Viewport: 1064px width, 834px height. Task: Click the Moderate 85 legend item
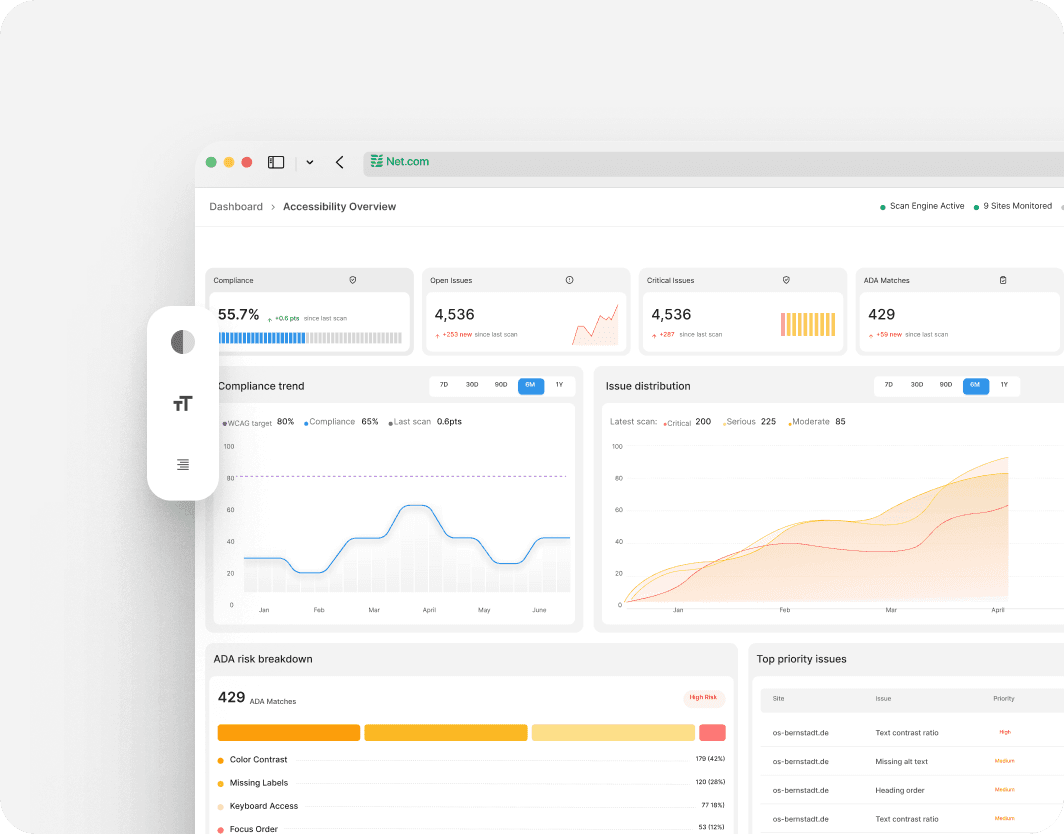pos(817,422)
